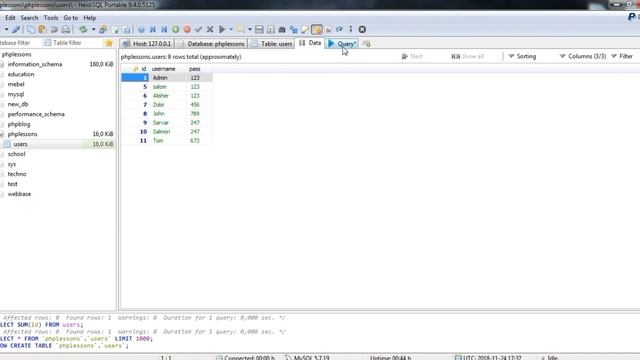Click the black circled X icon in toolbar
Viewport: 640px width, 360px height.
point(362,29)
